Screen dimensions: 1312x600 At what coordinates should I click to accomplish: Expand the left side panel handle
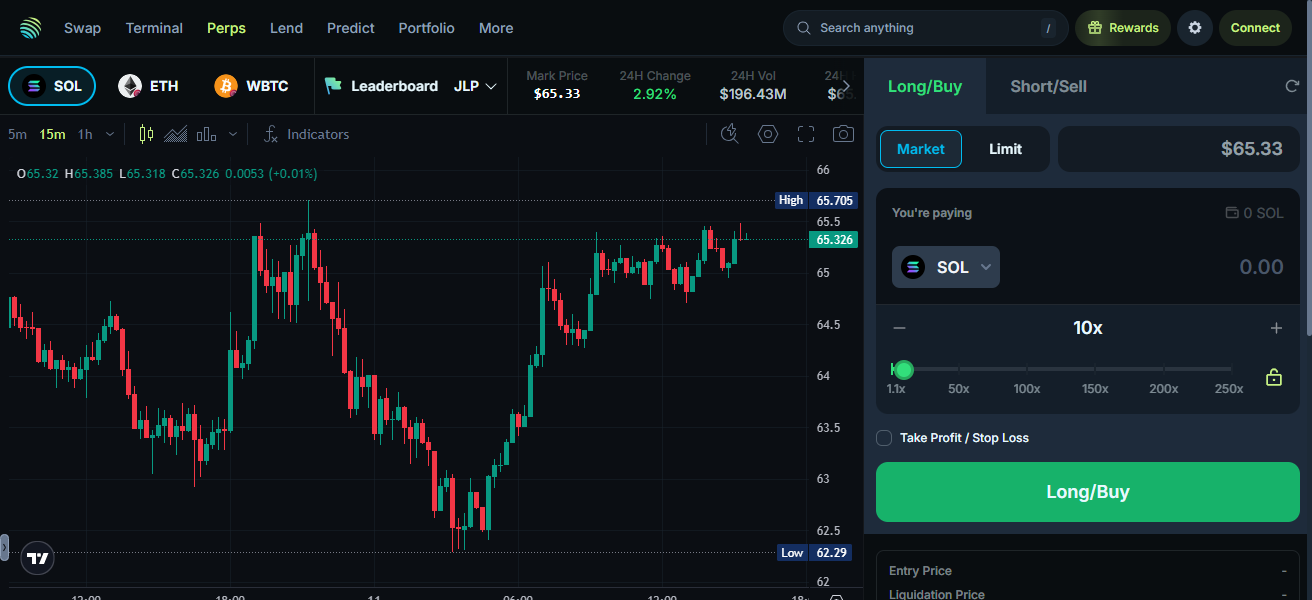click(4, 547)
